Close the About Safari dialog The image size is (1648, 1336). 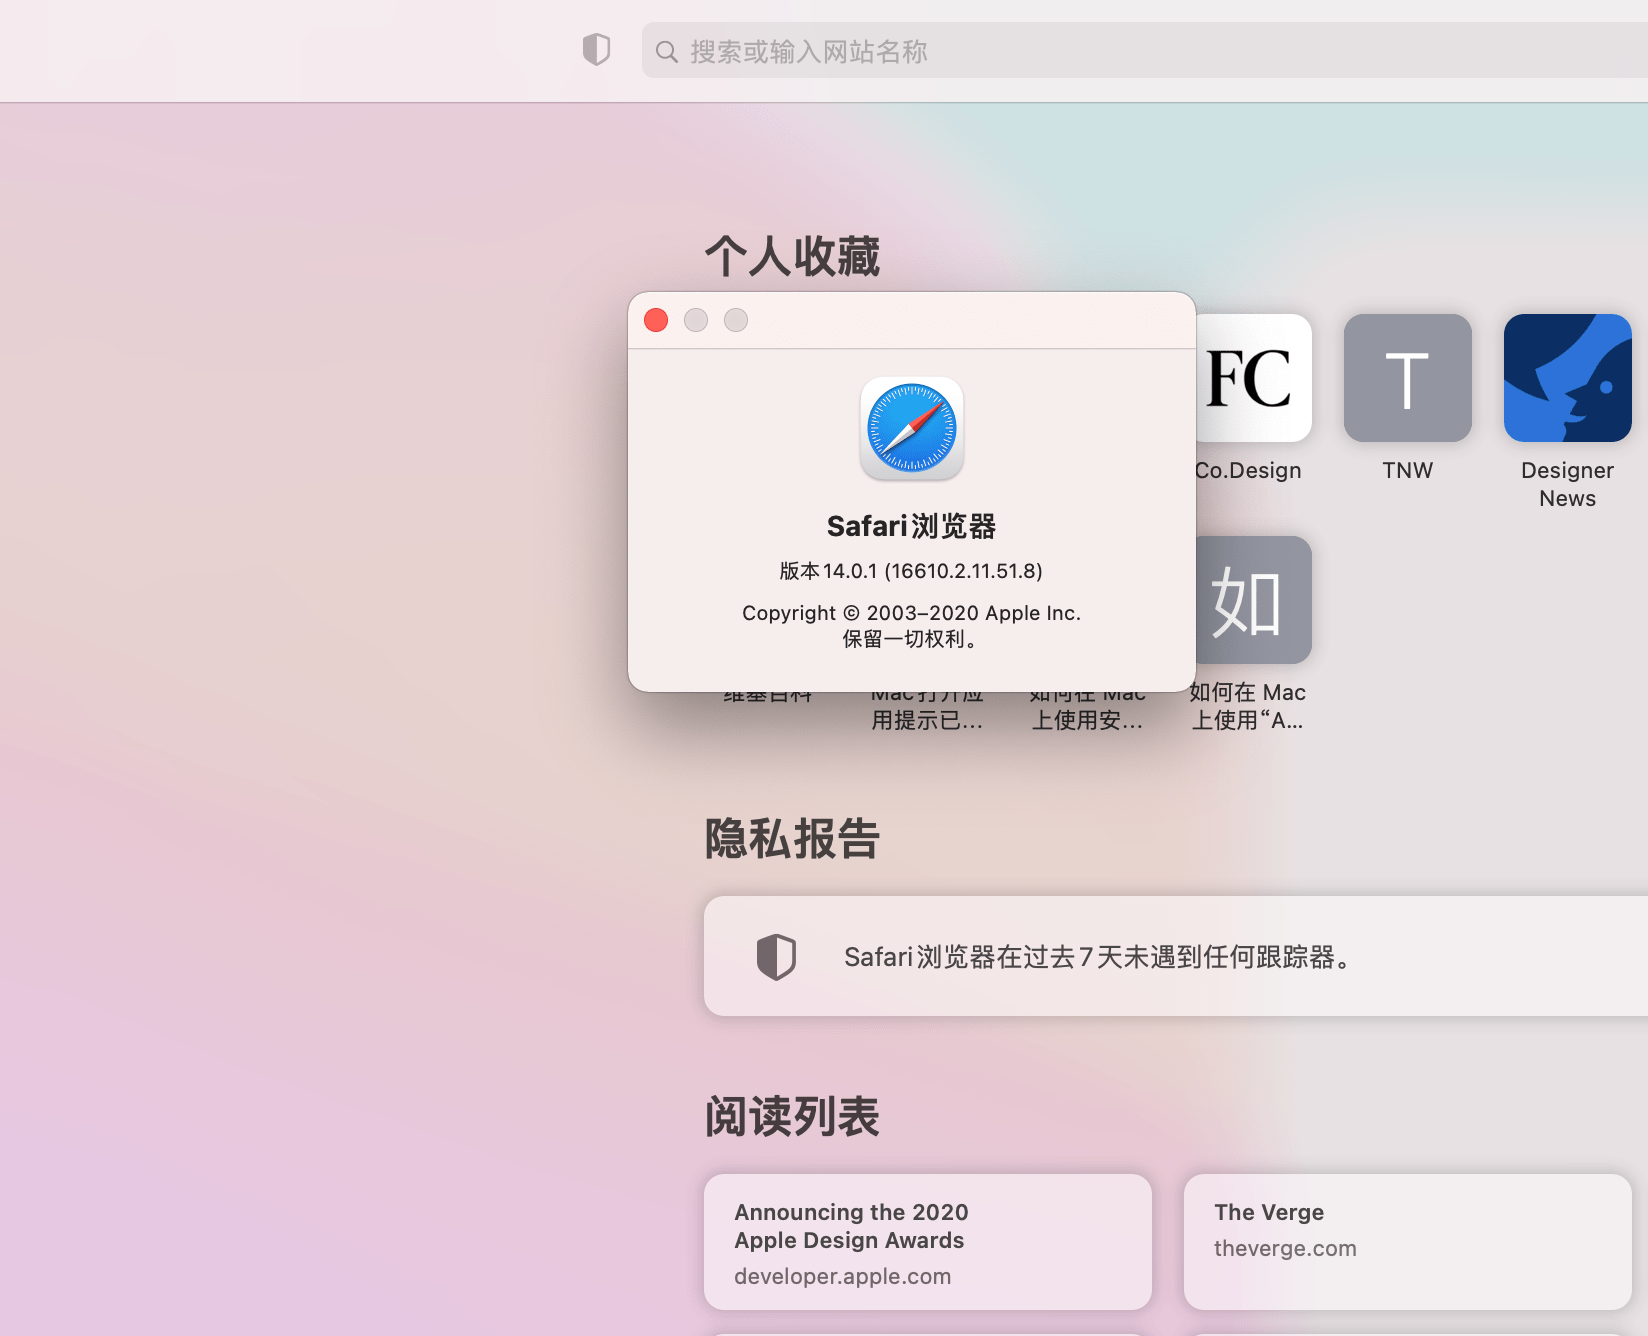click(656, 320)
